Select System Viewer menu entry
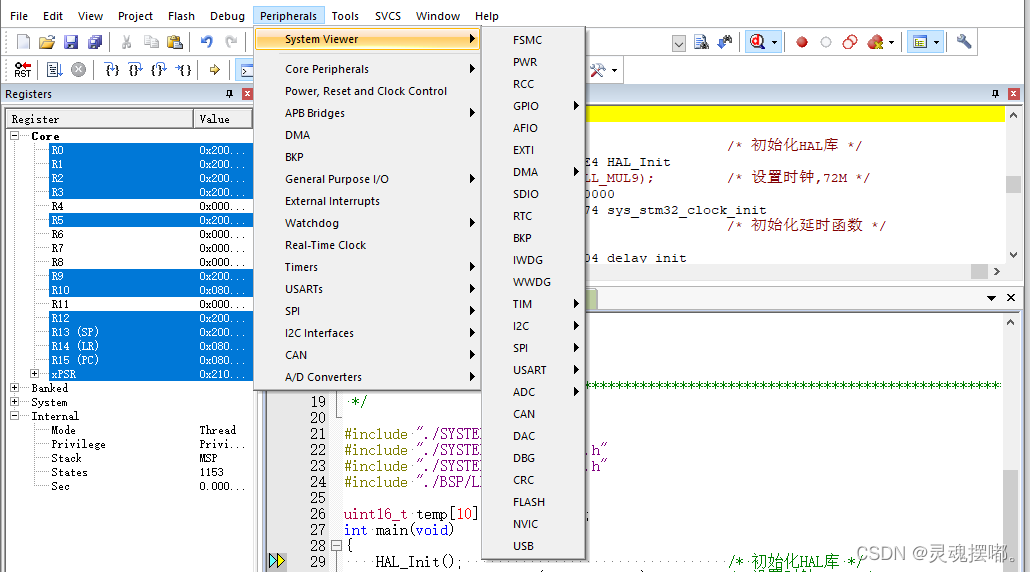 click(x=368, y=39)
